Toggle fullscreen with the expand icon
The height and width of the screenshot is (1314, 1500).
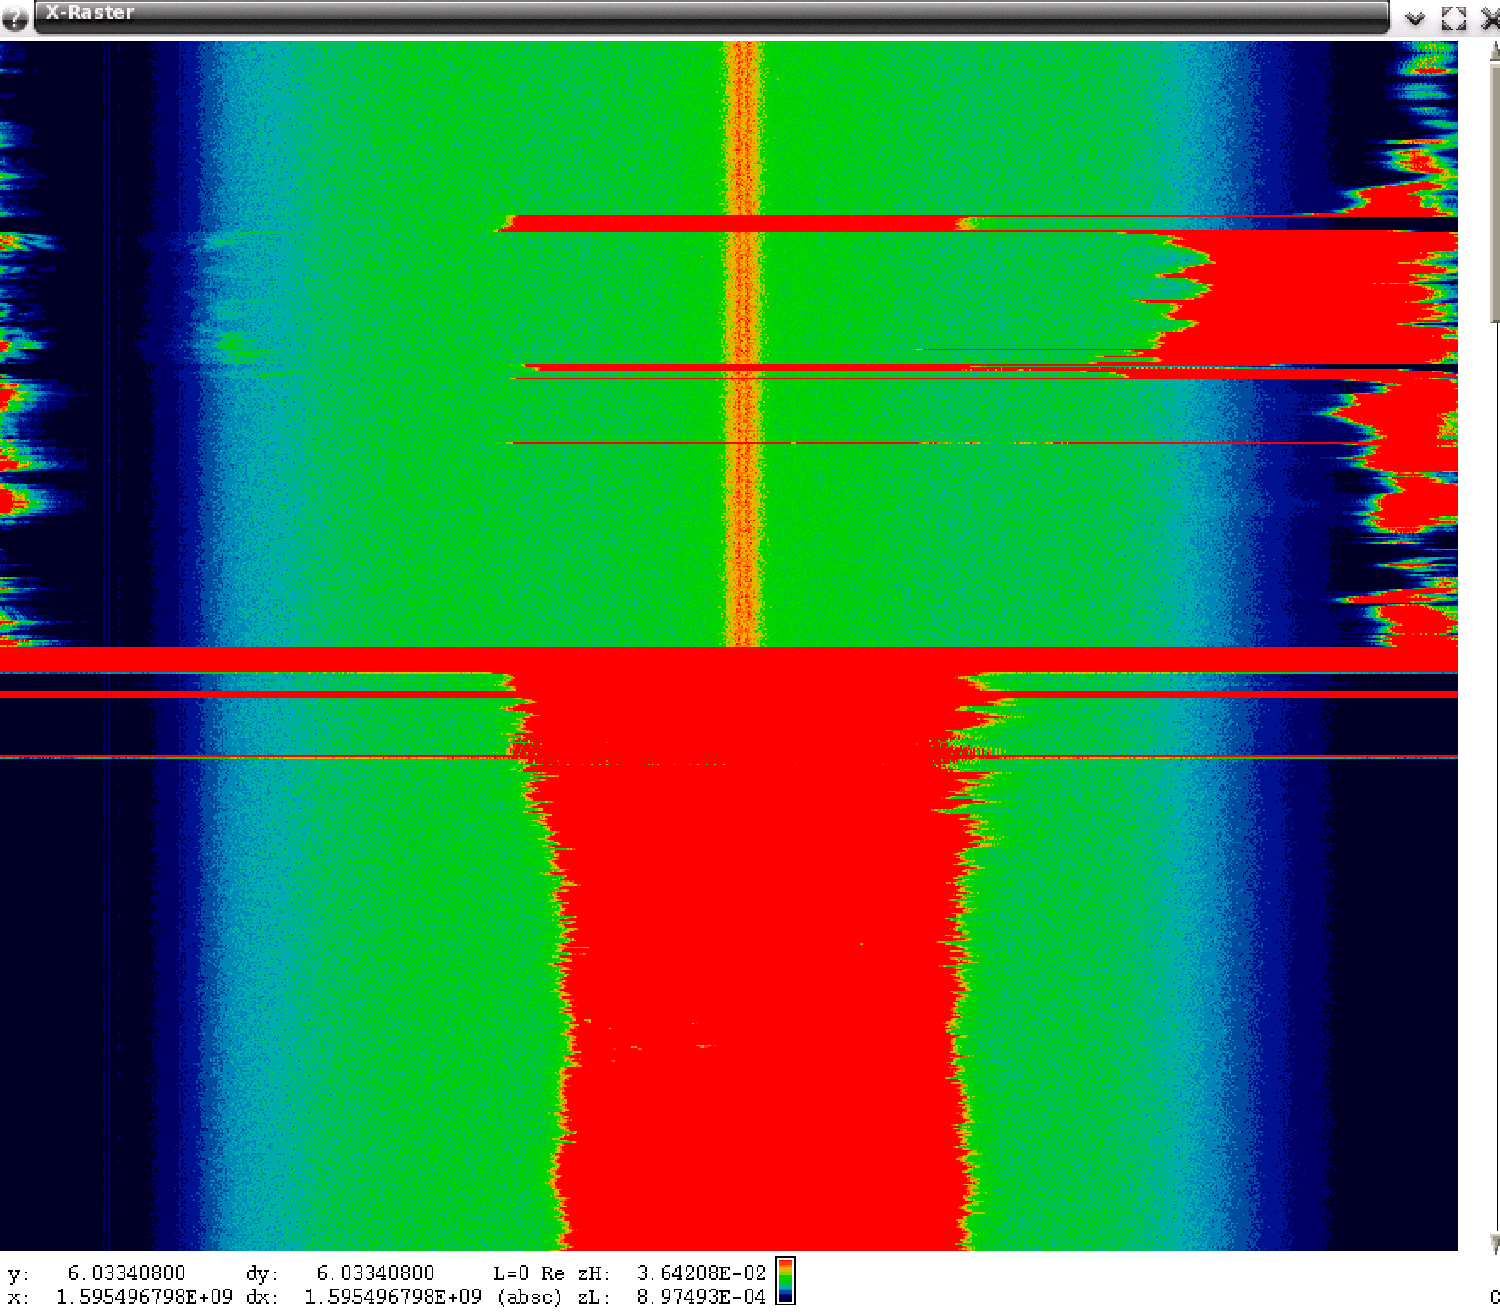point(1453,19)
